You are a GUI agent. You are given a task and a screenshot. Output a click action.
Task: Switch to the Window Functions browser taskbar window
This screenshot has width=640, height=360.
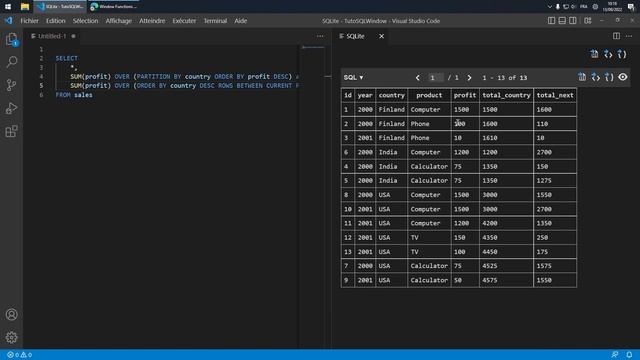tap(113, 7)
